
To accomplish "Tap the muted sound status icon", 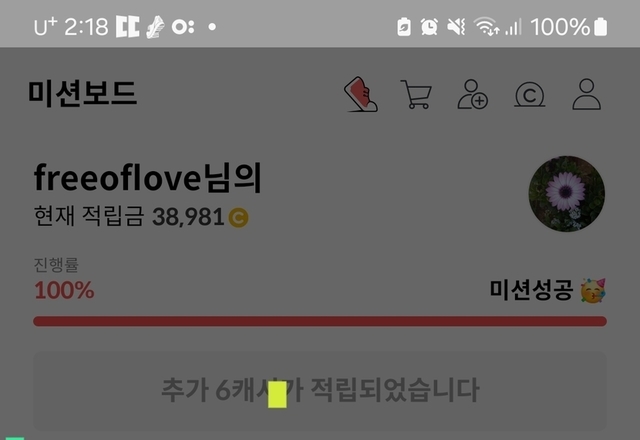I will (x=456, y=27).
